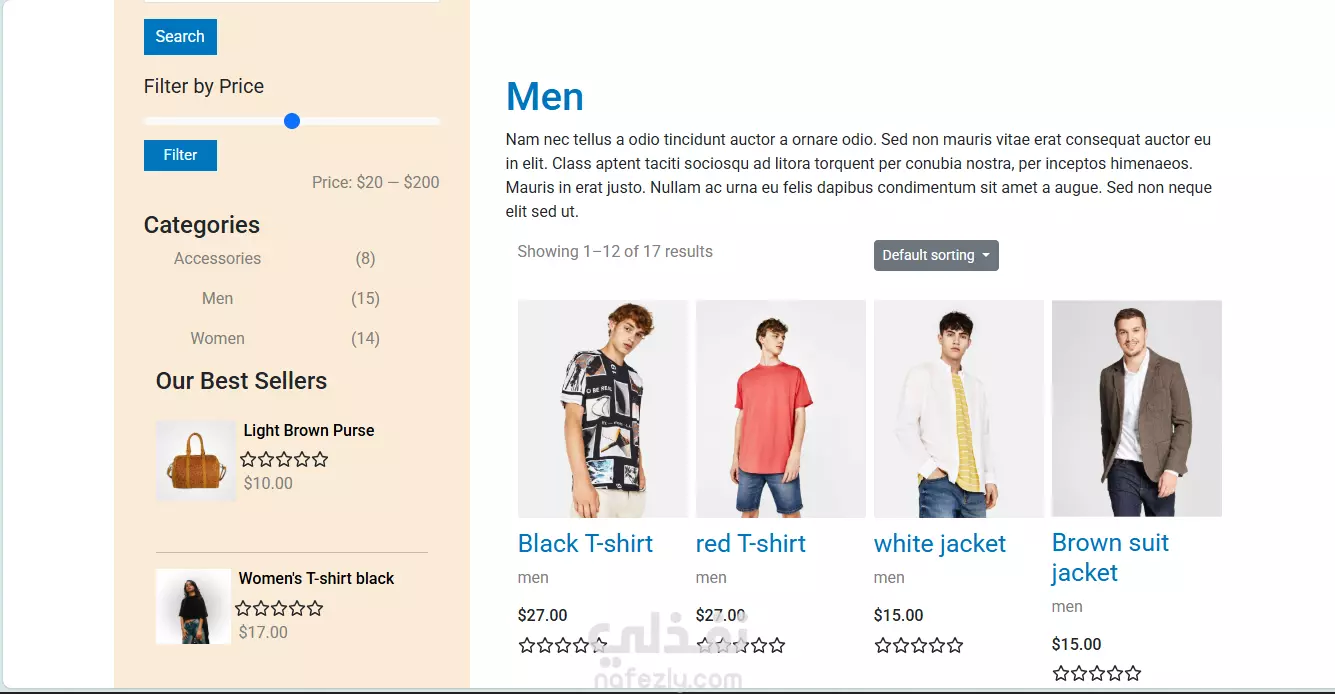
Task: Open the red T-shirt title link
Action: [x=750, y=543]
